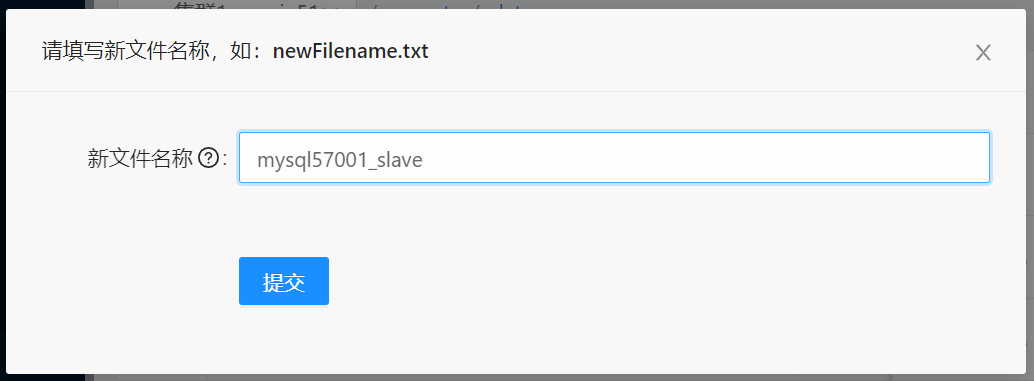The image size is (1034, 381).
Task: Click the divider line beneath the dialog title
Action: [x=516, y=91]
